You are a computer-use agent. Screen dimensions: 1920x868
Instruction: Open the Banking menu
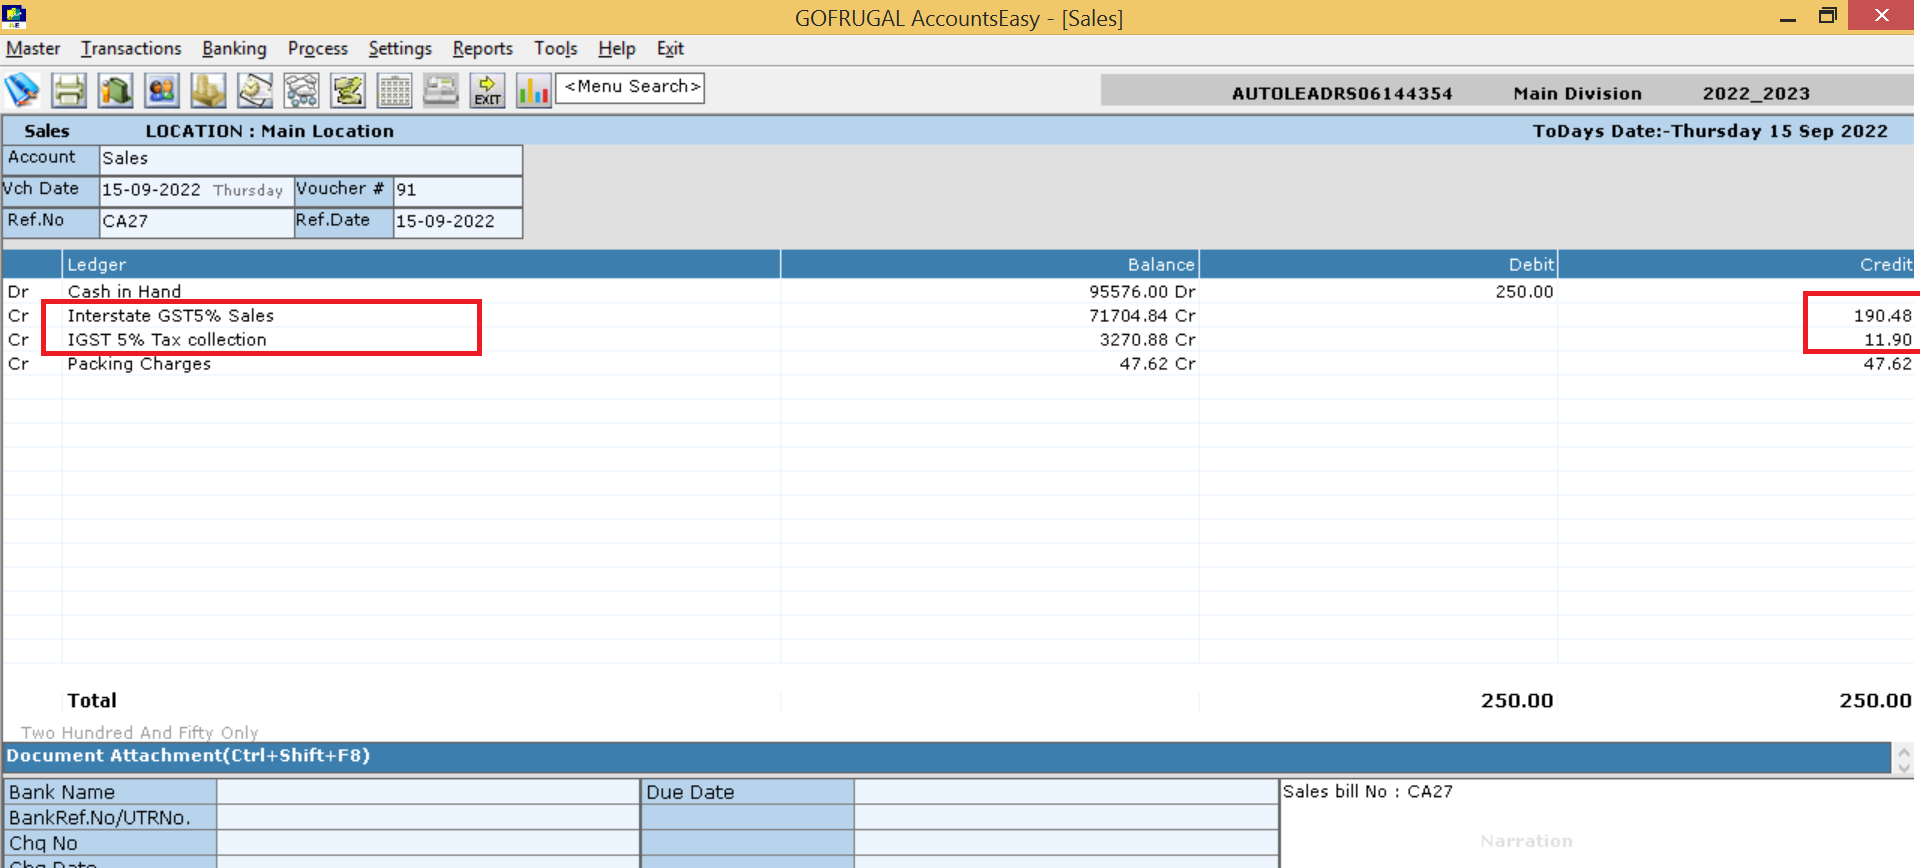[x=234, y=48]
